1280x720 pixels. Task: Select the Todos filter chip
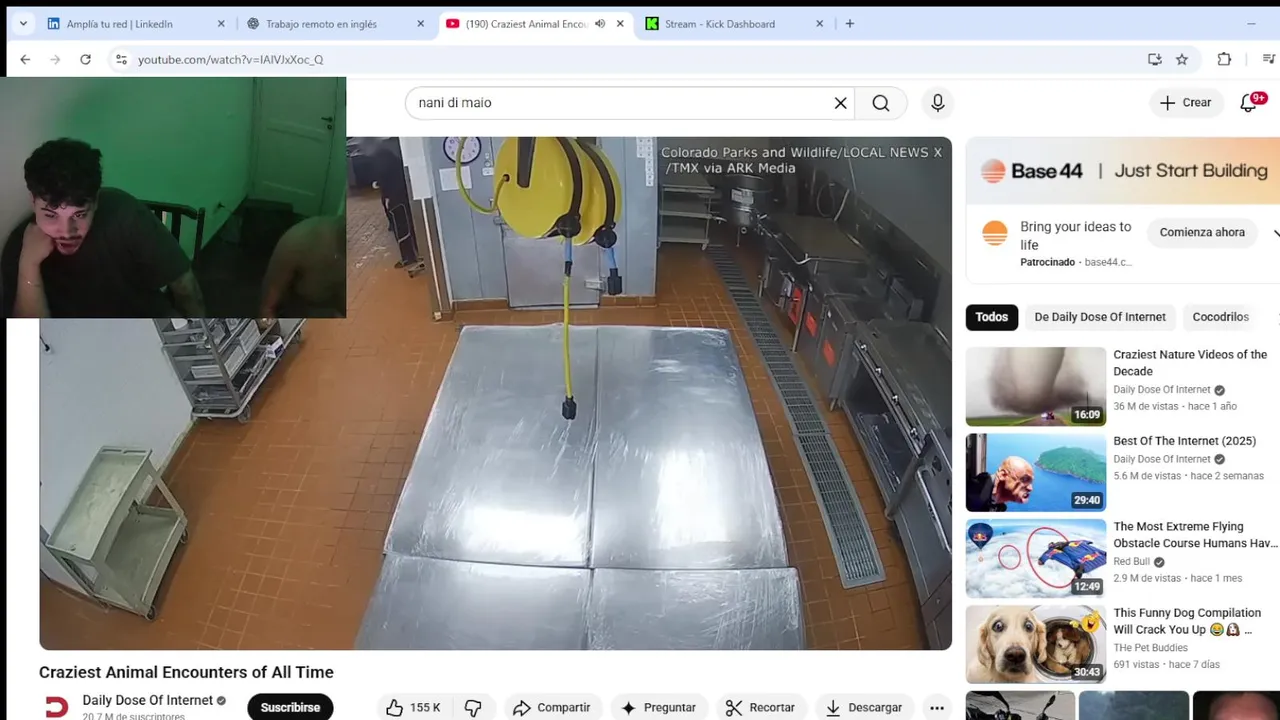(x=992, y=317)
